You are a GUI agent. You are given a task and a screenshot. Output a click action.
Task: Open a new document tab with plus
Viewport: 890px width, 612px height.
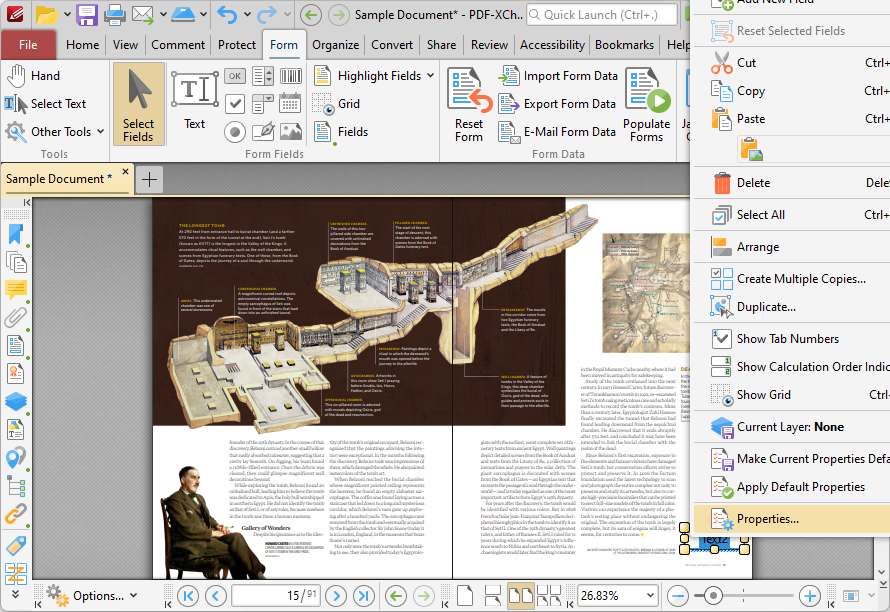pyautogui.click(x=149, y=179)
